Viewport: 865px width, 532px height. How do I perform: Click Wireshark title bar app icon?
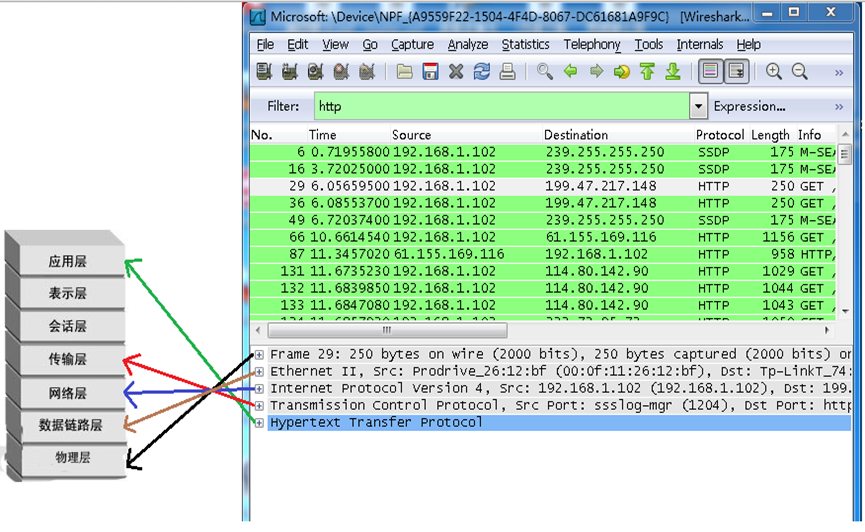click(x=258, y=17)
